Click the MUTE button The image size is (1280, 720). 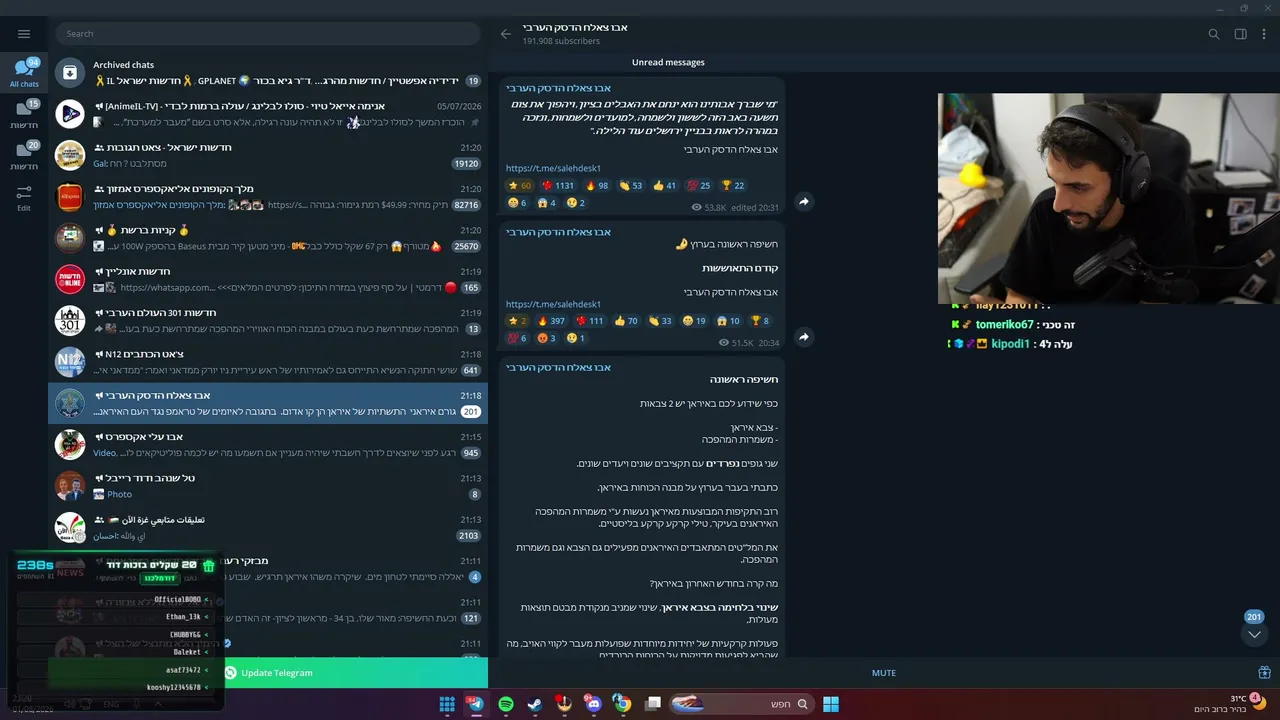click(x=884, y=673)
